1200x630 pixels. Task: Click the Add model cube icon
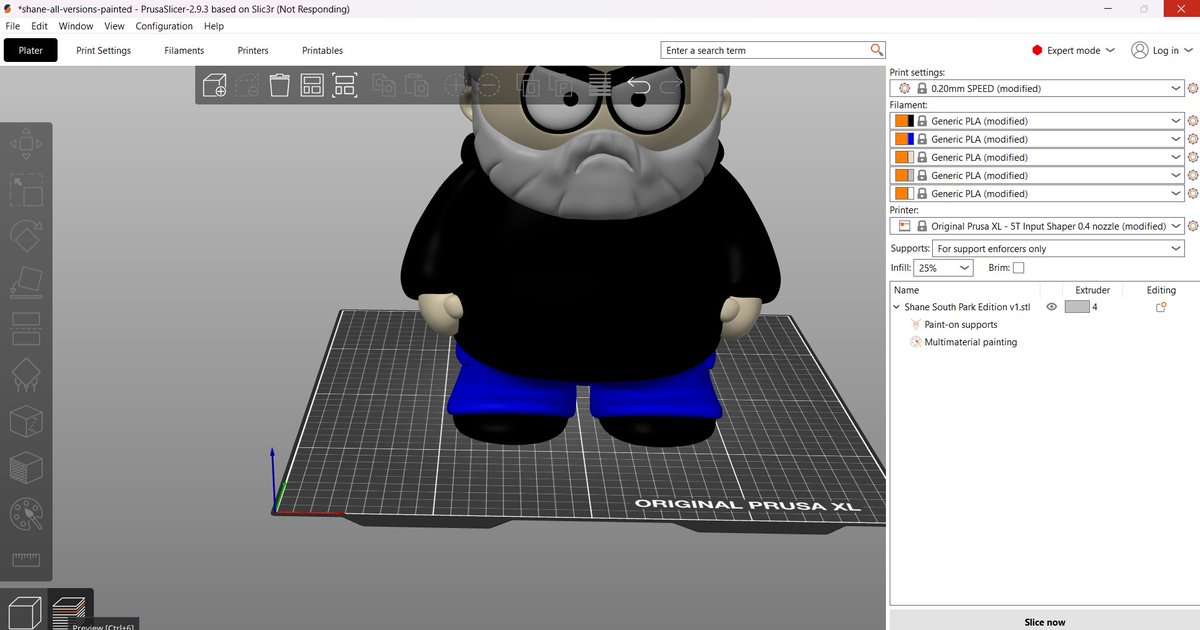click(215, 85)
